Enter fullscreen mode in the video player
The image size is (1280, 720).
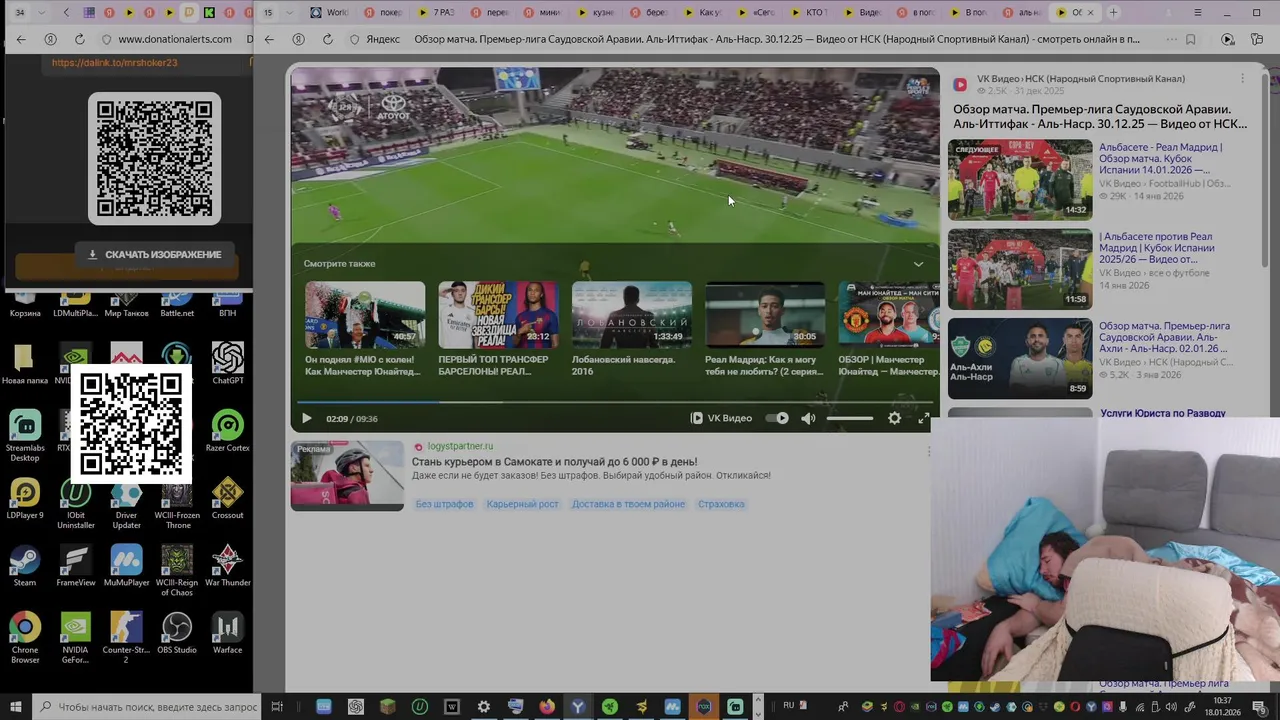coord(923,418)
